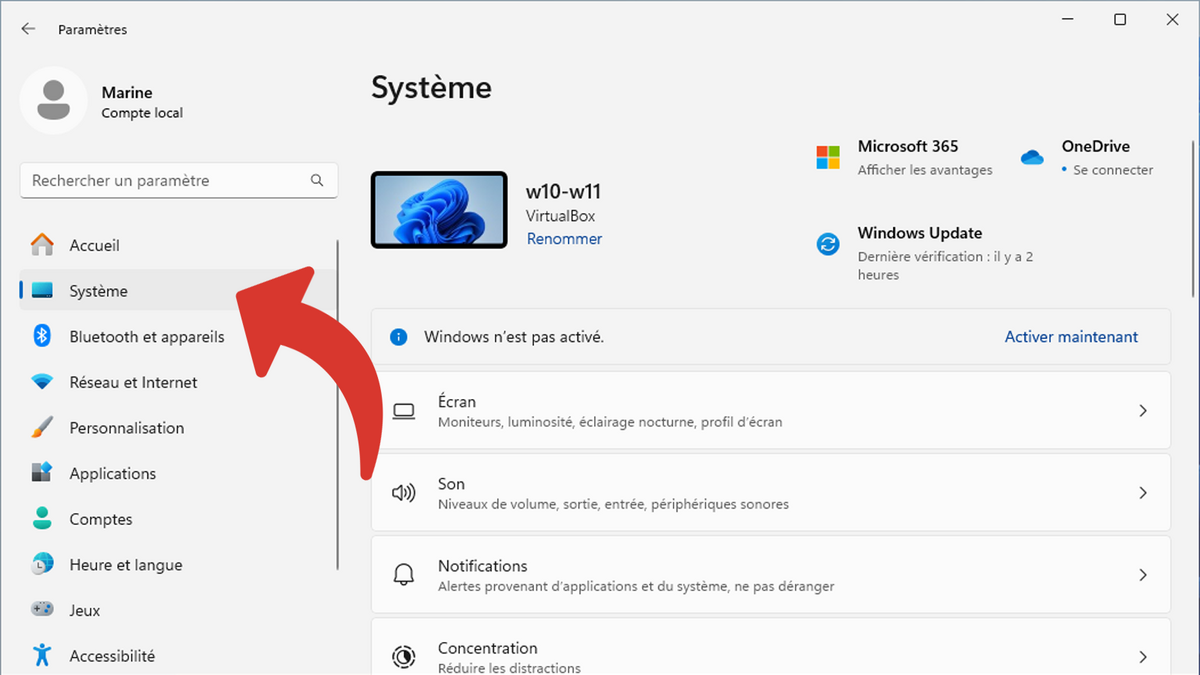Select Système in the sidebar
The height and width of the screenshot is (675, 1200).
click(x=178, y=291)
